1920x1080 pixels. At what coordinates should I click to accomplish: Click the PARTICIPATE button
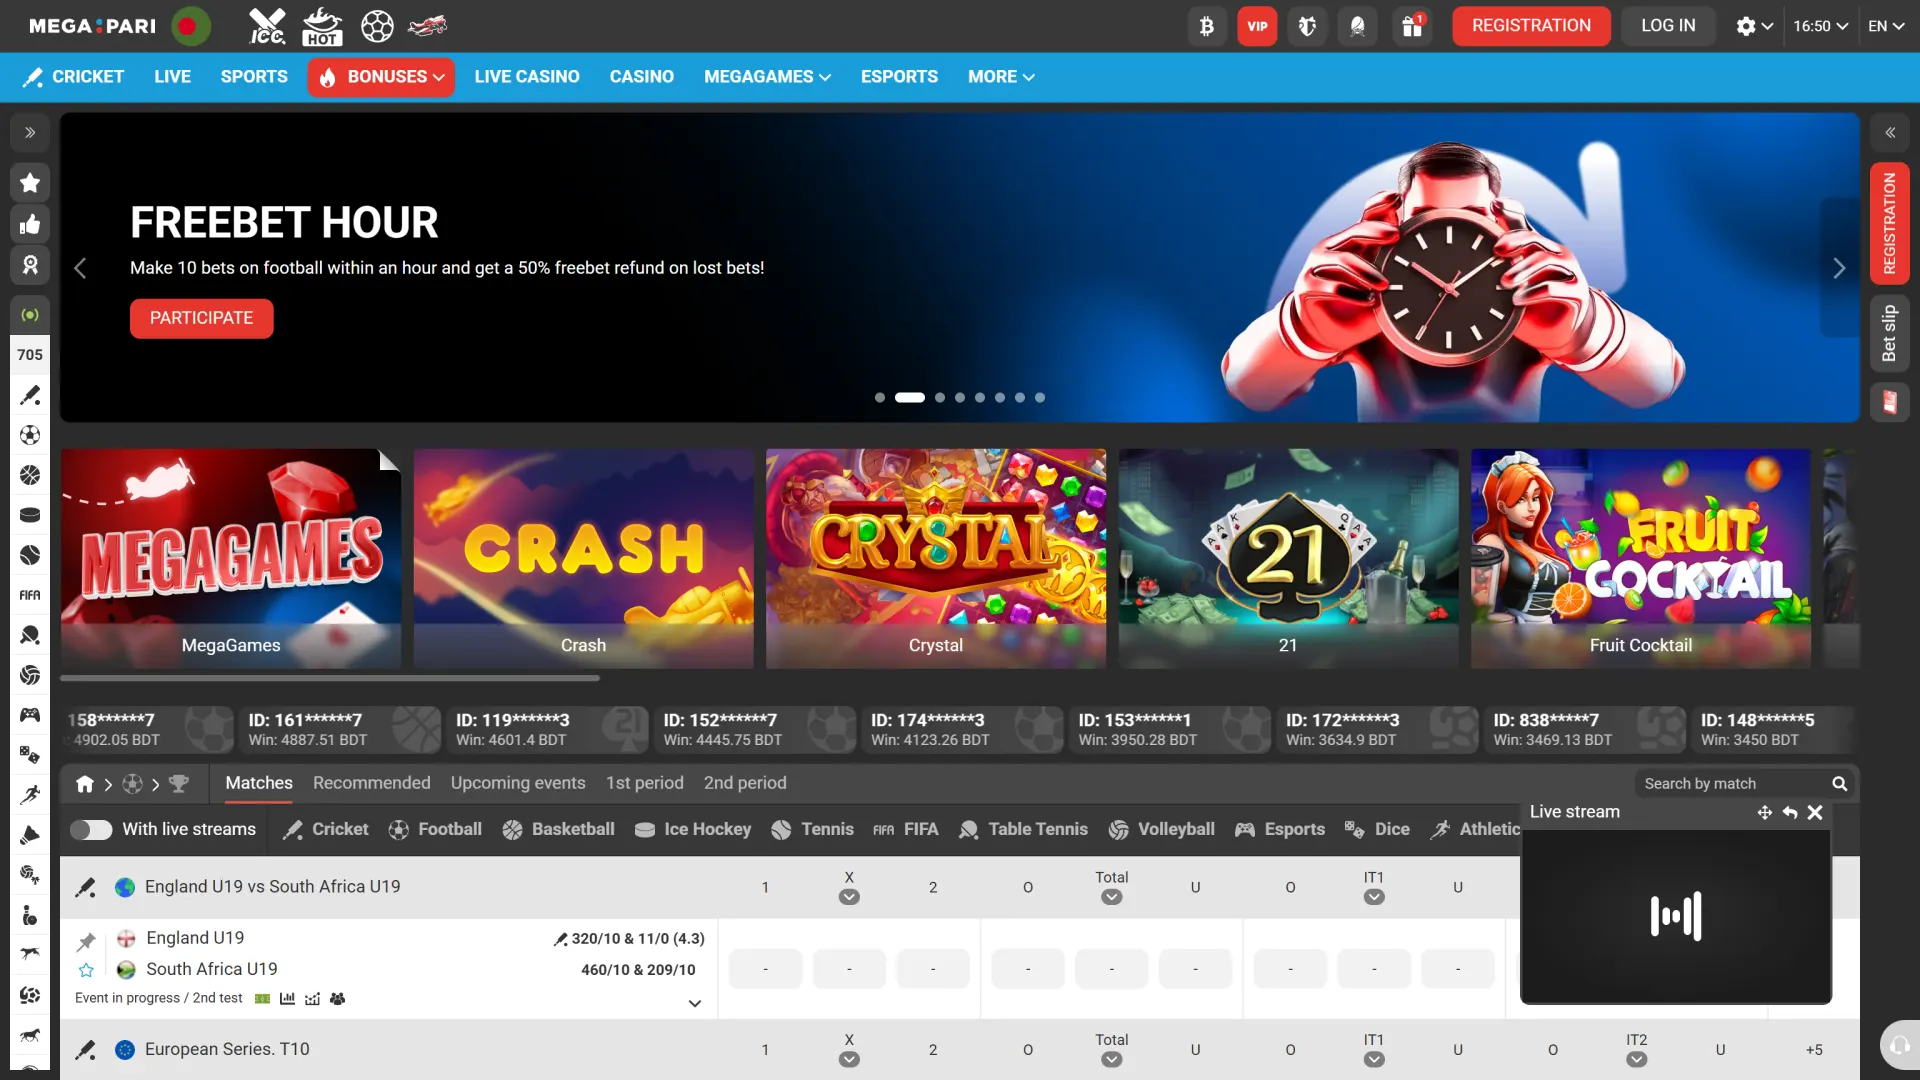[201, 319]
